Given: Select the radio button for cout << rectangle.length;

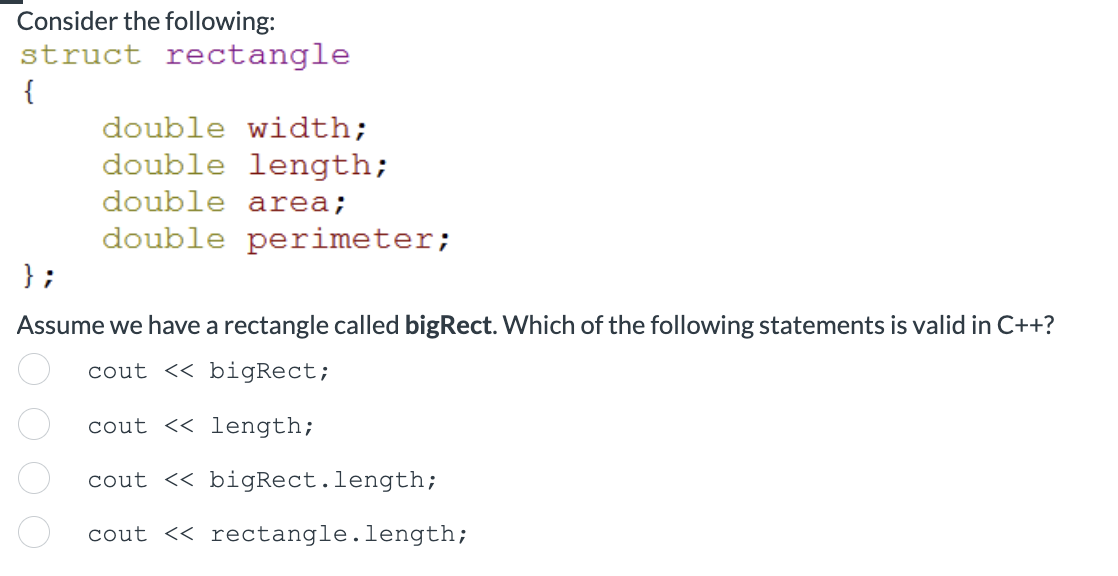Looking at the screenshot, I should [x=34, y=533].
